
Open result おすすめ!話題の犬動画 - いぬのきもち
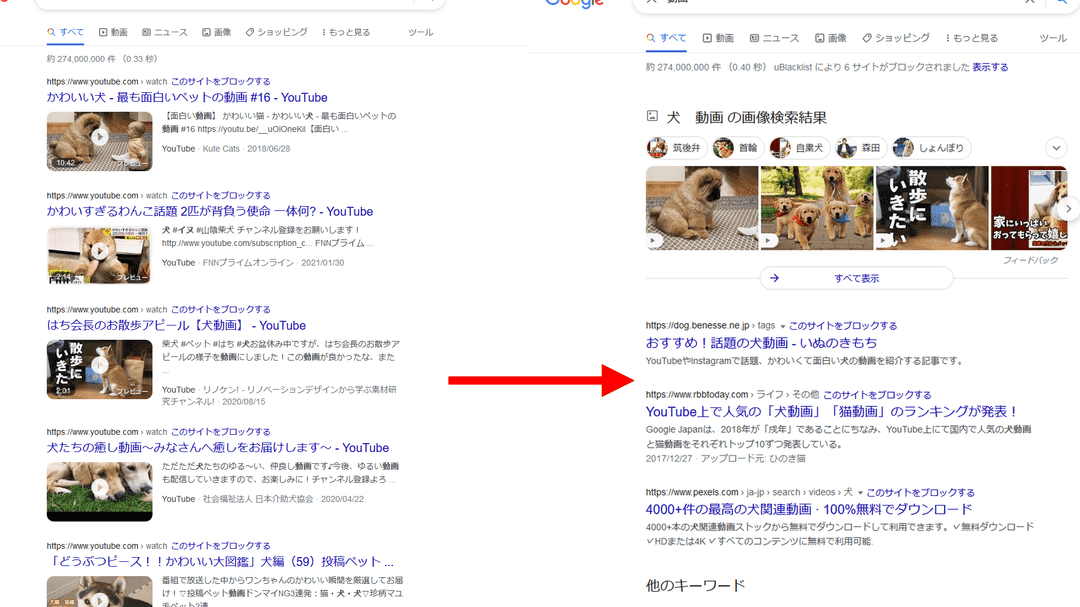(x=761, y=343)
